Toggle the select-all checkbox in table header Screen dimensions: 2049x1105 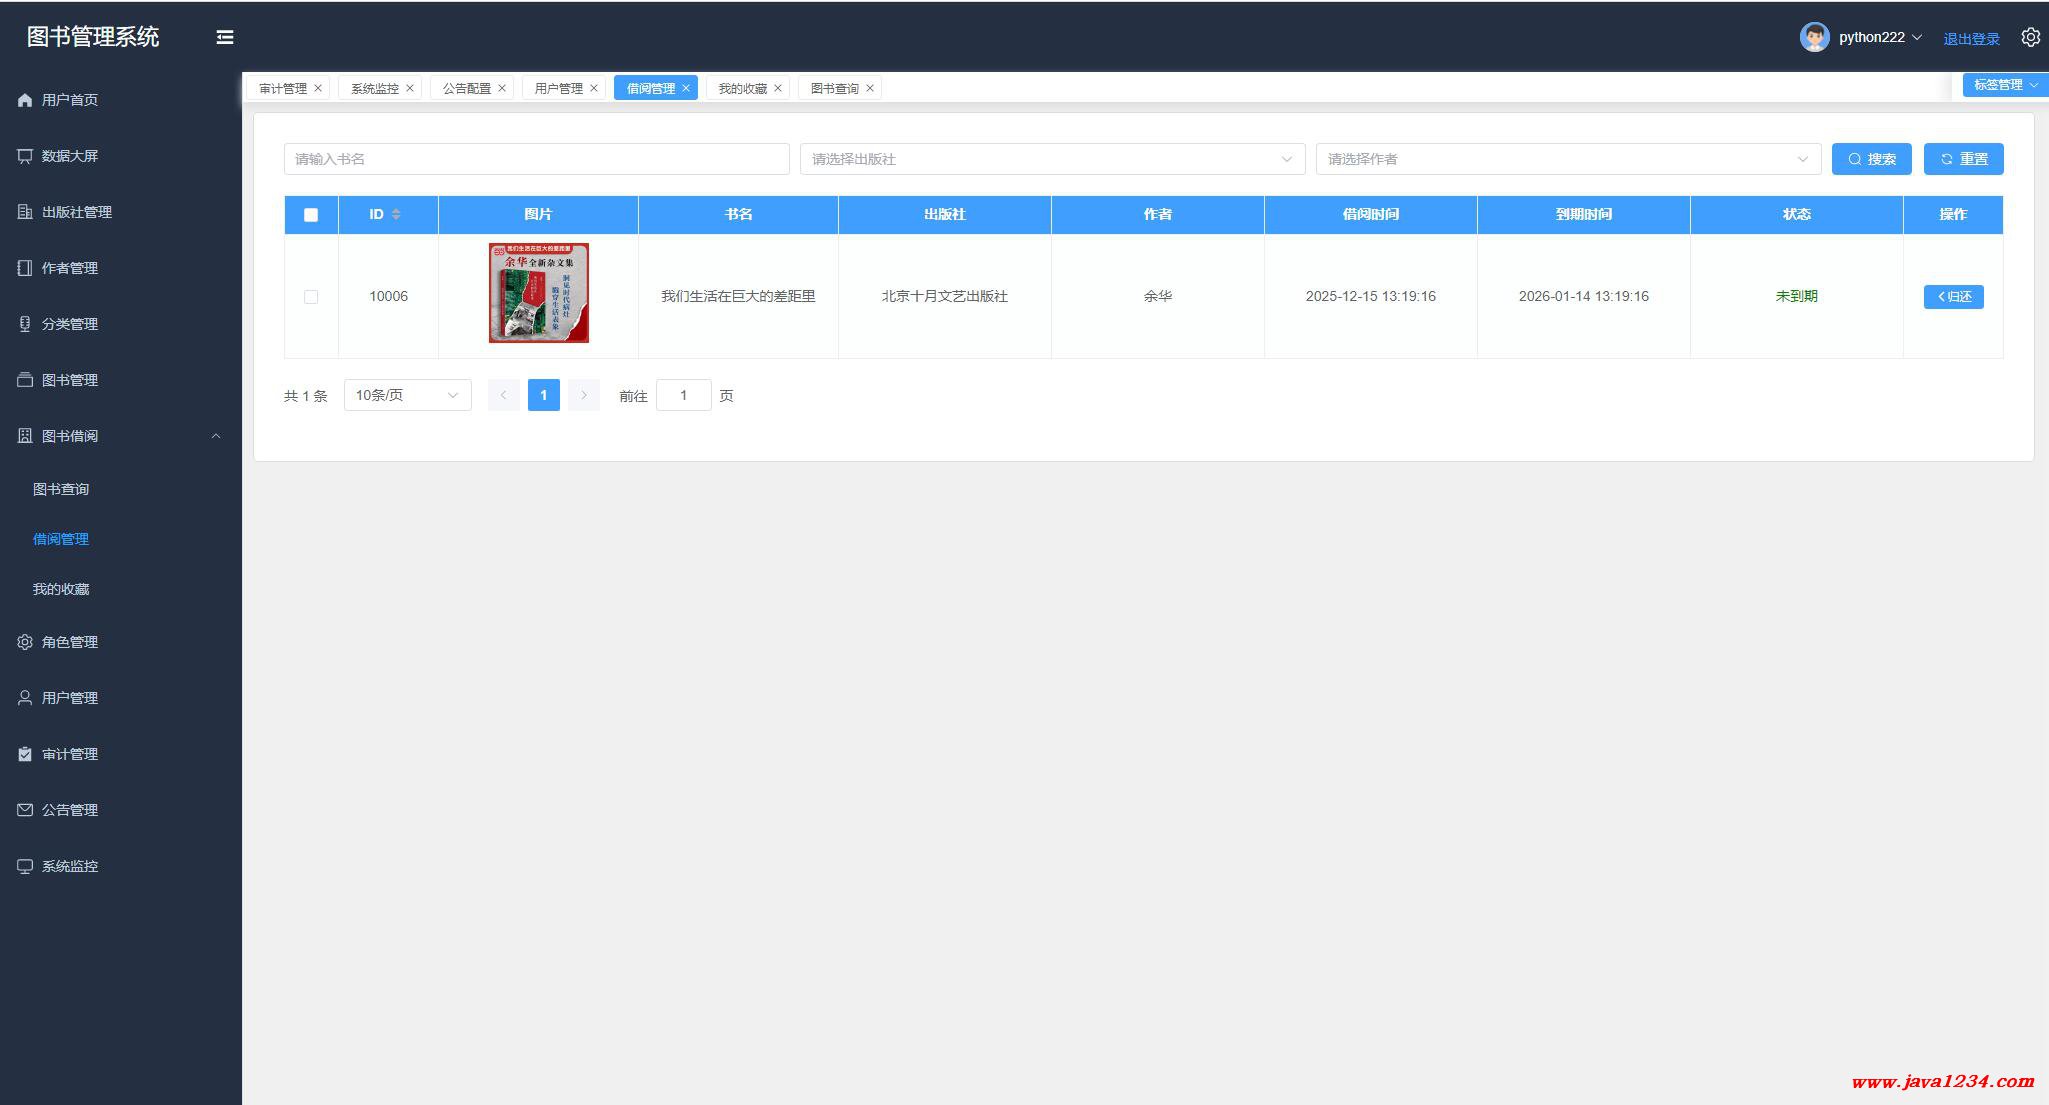click(x=311, y=215)
